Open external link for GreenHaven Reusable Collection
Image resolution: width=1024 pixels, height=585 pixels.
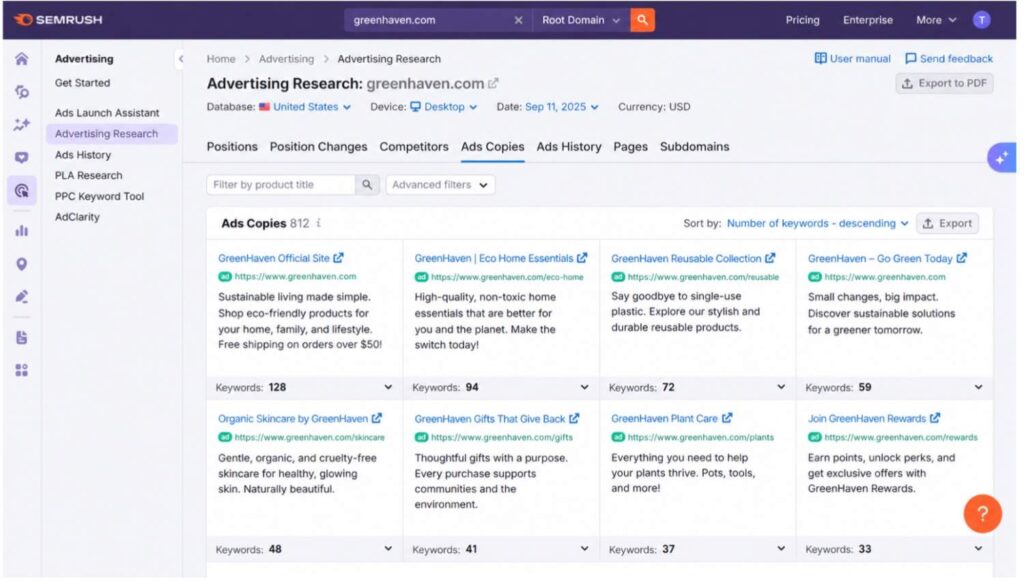point(770,258)
